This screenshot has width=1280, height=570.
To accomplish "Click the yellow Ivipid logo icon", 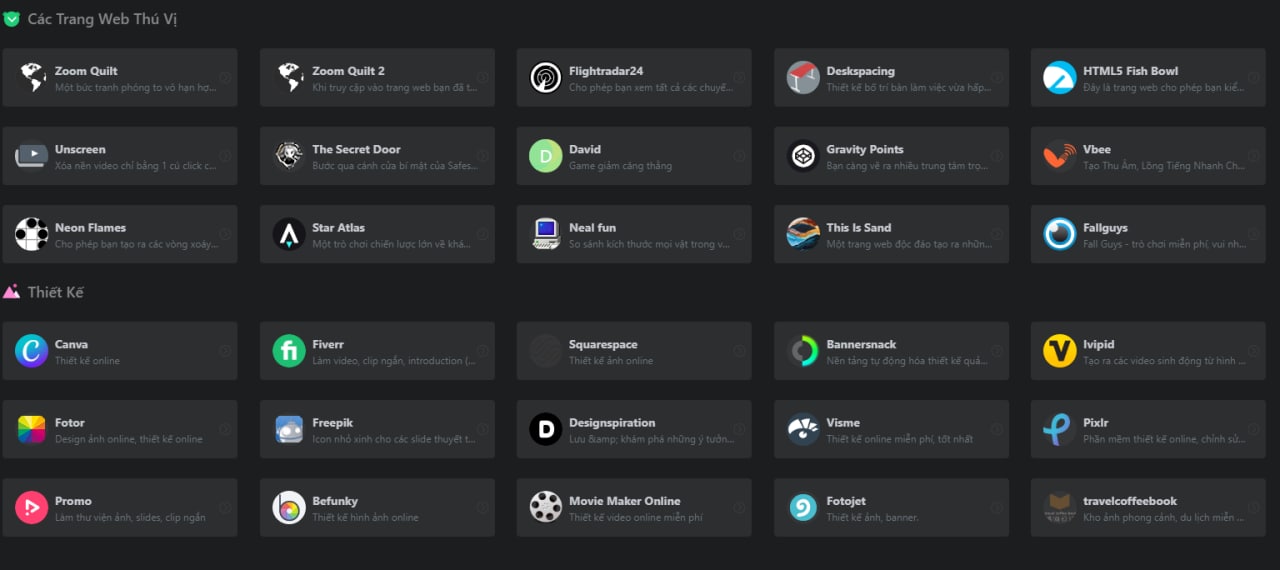I will 1060,351.
